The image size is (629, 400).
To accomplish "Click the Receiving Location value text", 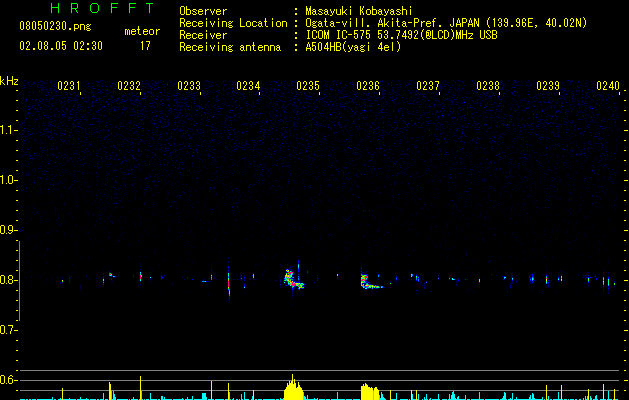I will click(446, 23).
